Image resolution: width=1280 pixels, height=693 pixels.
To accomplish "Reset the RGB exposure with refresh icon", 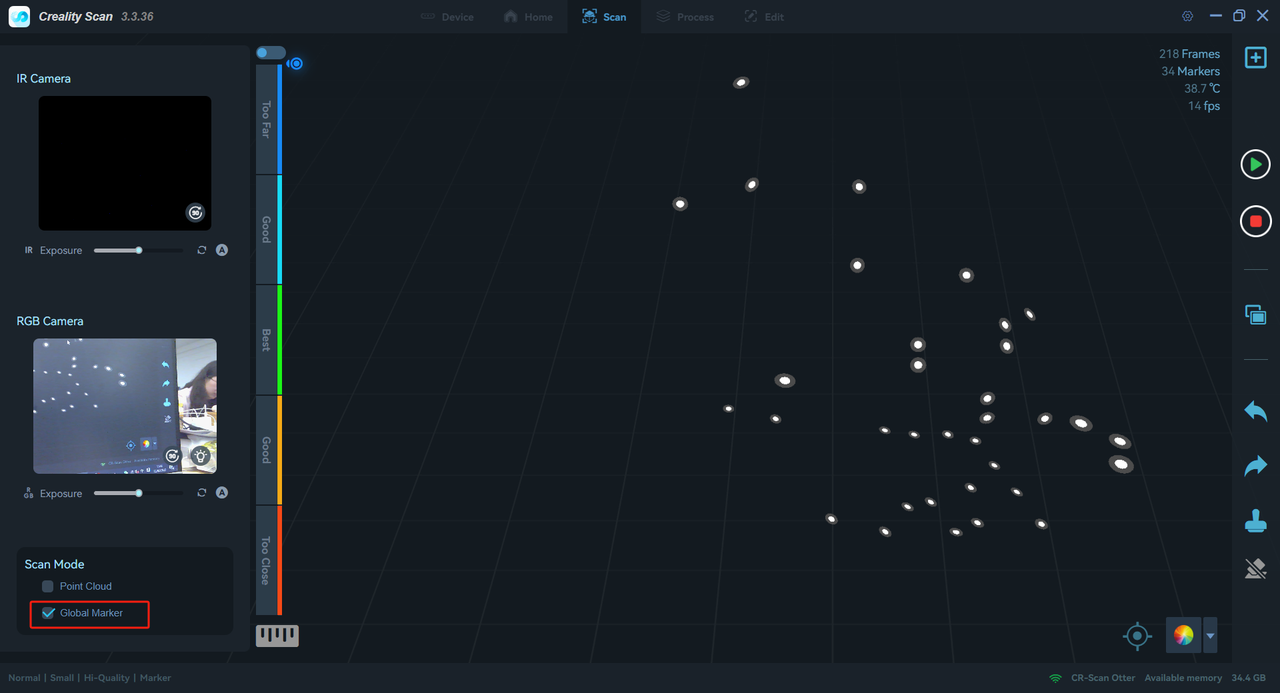I will click(x=202, y=493).
